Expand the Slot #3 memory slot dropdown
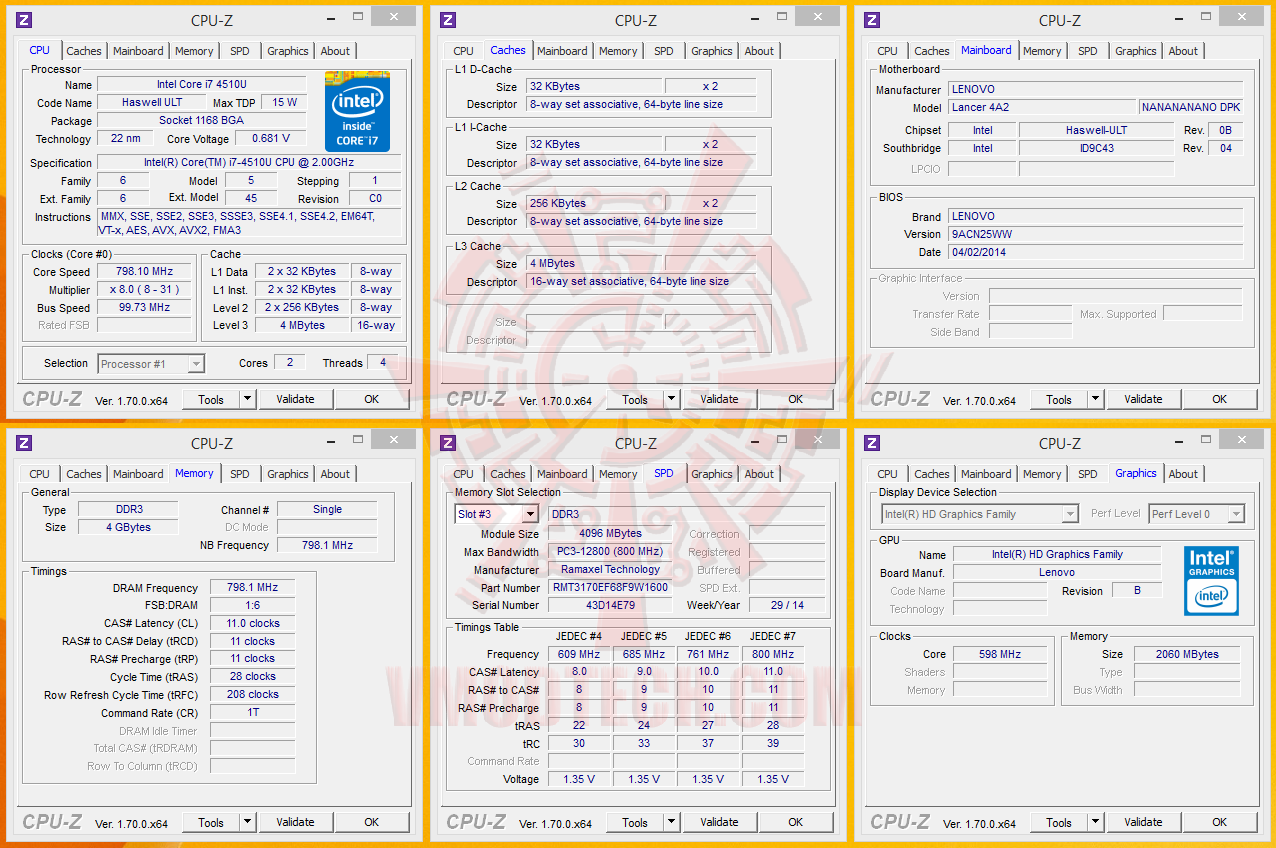The width and height of the screenshot is (1276, 848). [x=497, y=514]
